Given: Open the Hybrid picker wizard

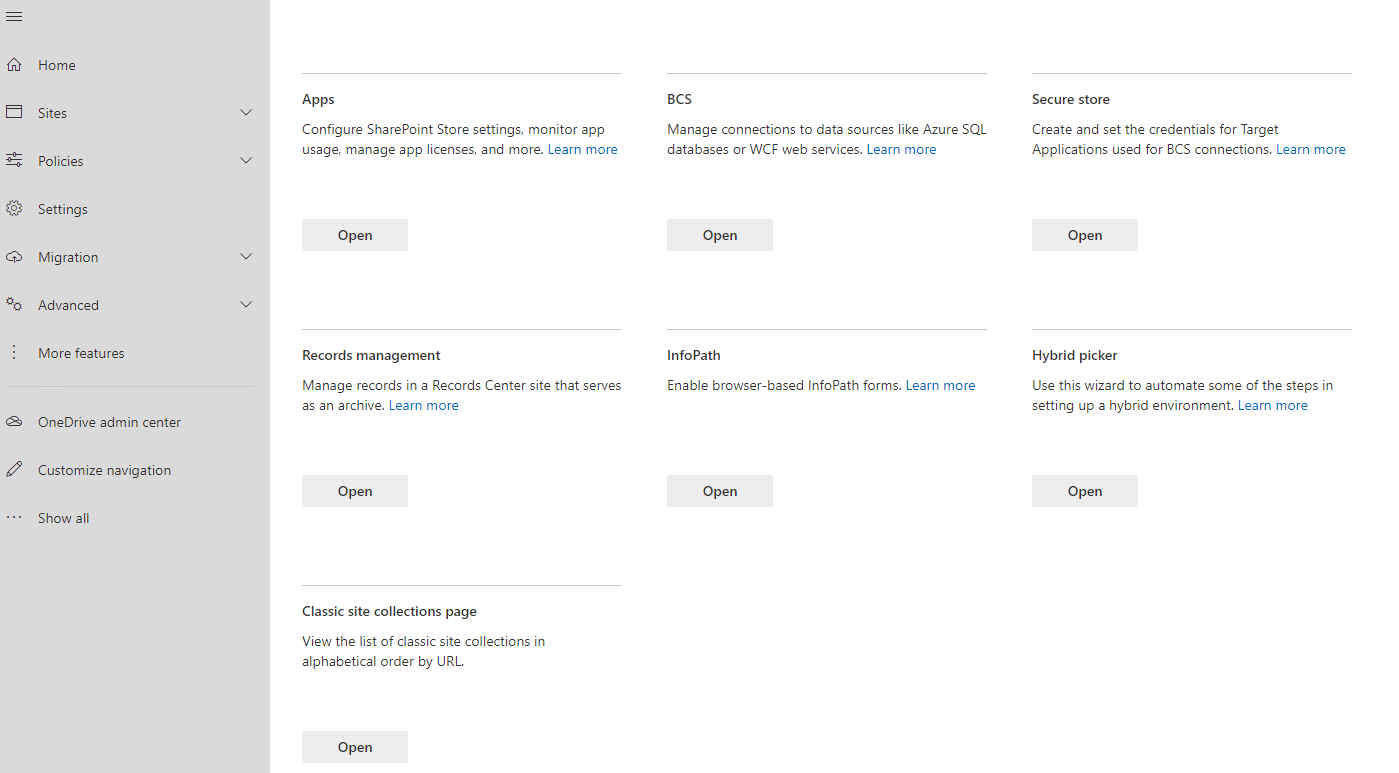Looking at the screenshot, I should pyautogui.click(x=1085, y=491).
